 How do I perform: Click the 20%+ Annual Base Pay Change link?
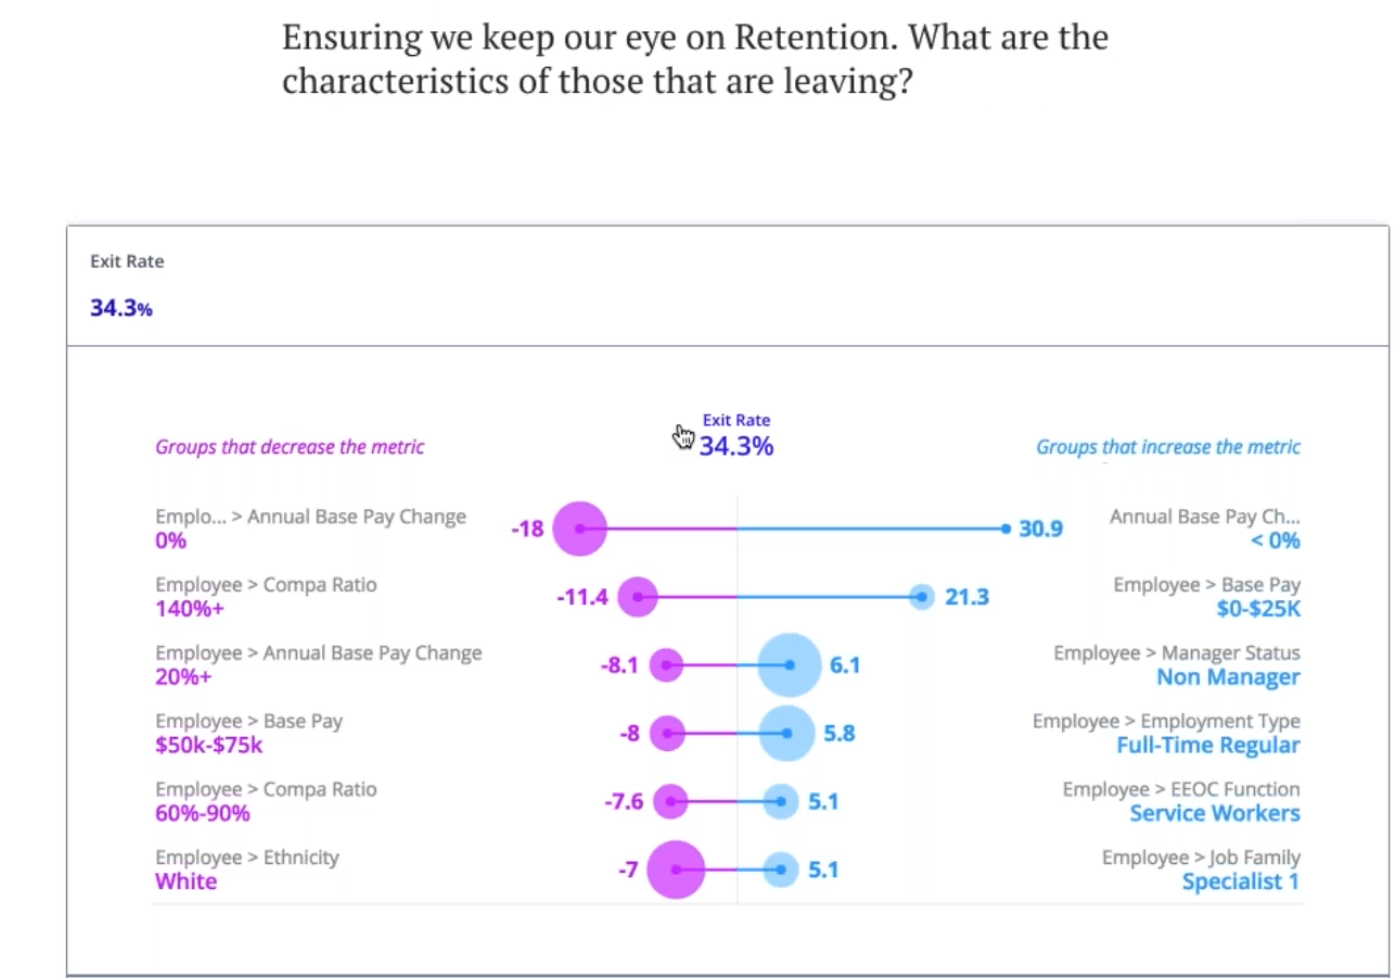tap(184, 677)
